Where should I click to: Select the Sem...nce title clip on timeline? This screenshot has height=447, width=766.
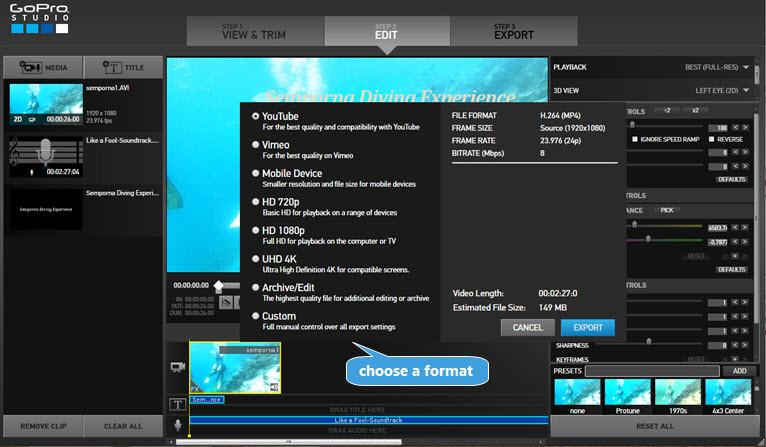point(207,400)
